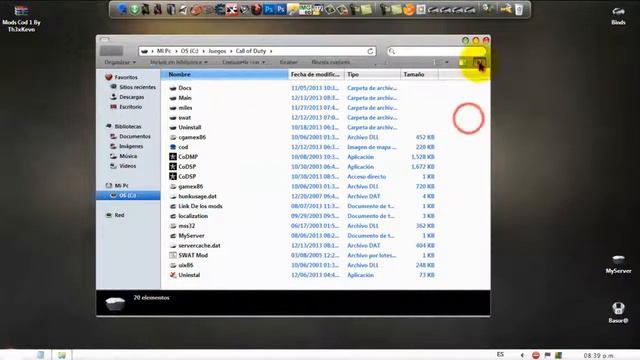The height and width of the screenshot is (360, 640).
Task: Open Música library in sidebar
Action: pyautogui.click(x=124, y=156)
